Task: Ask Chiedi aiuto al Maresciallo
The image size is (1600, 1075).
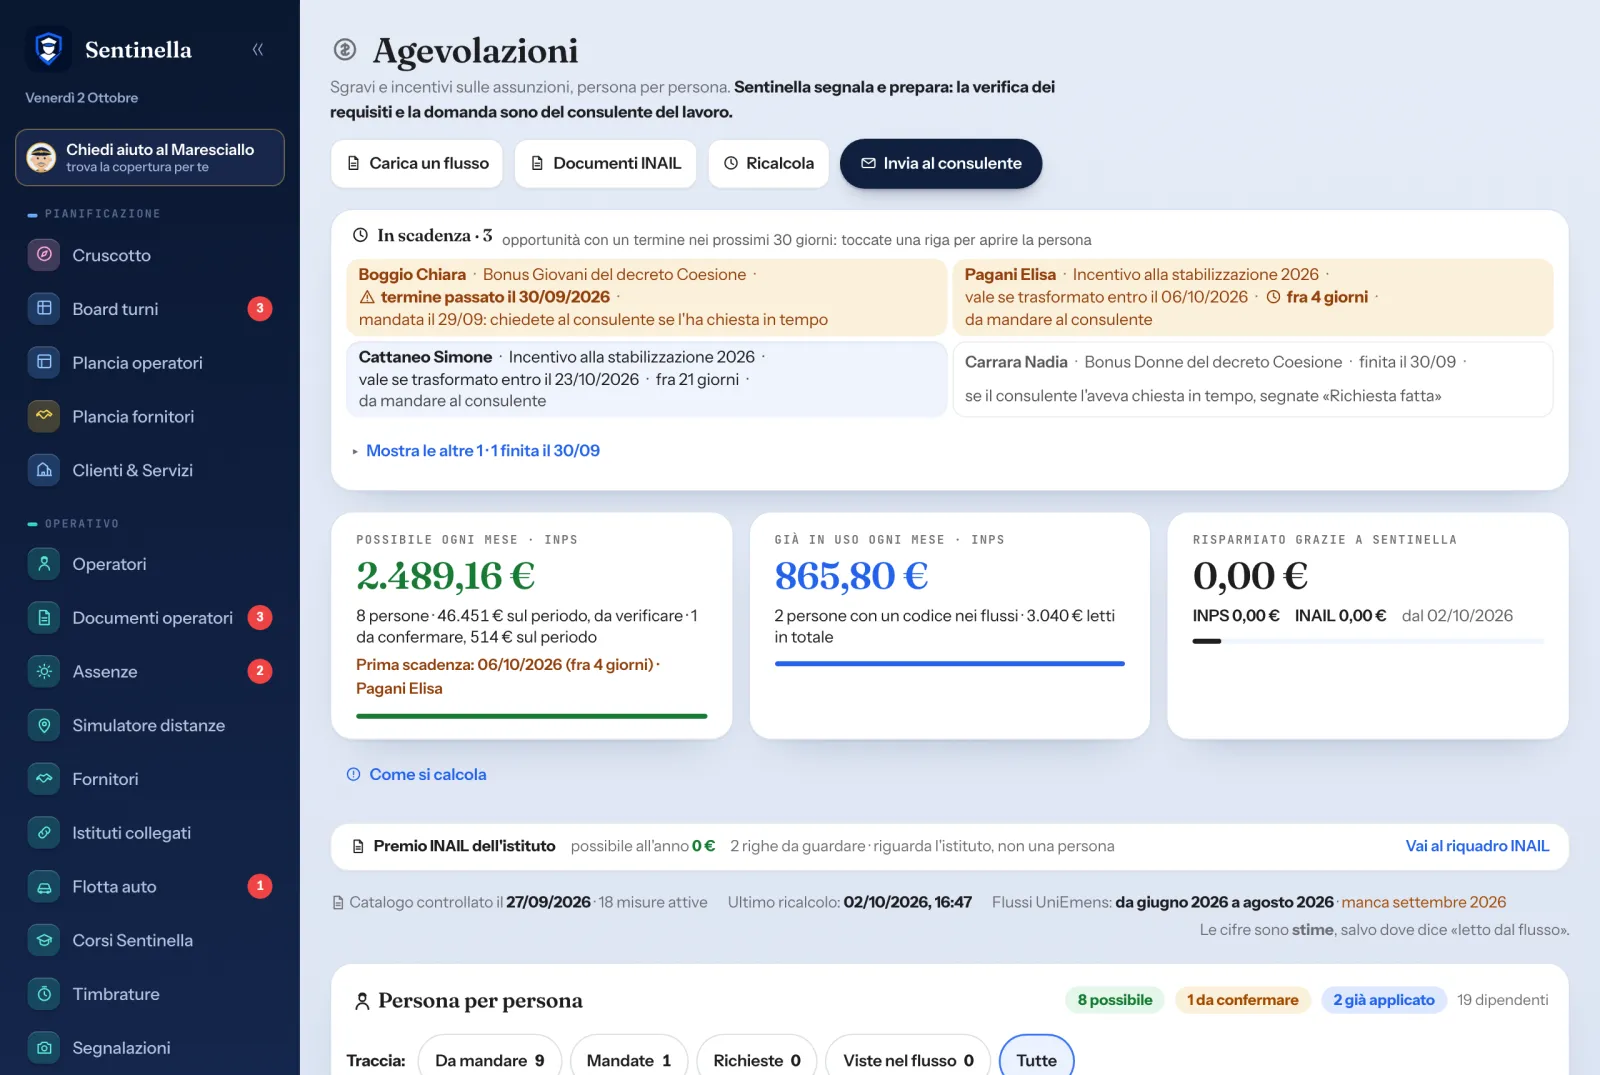Action: click(x=150, y=157)
